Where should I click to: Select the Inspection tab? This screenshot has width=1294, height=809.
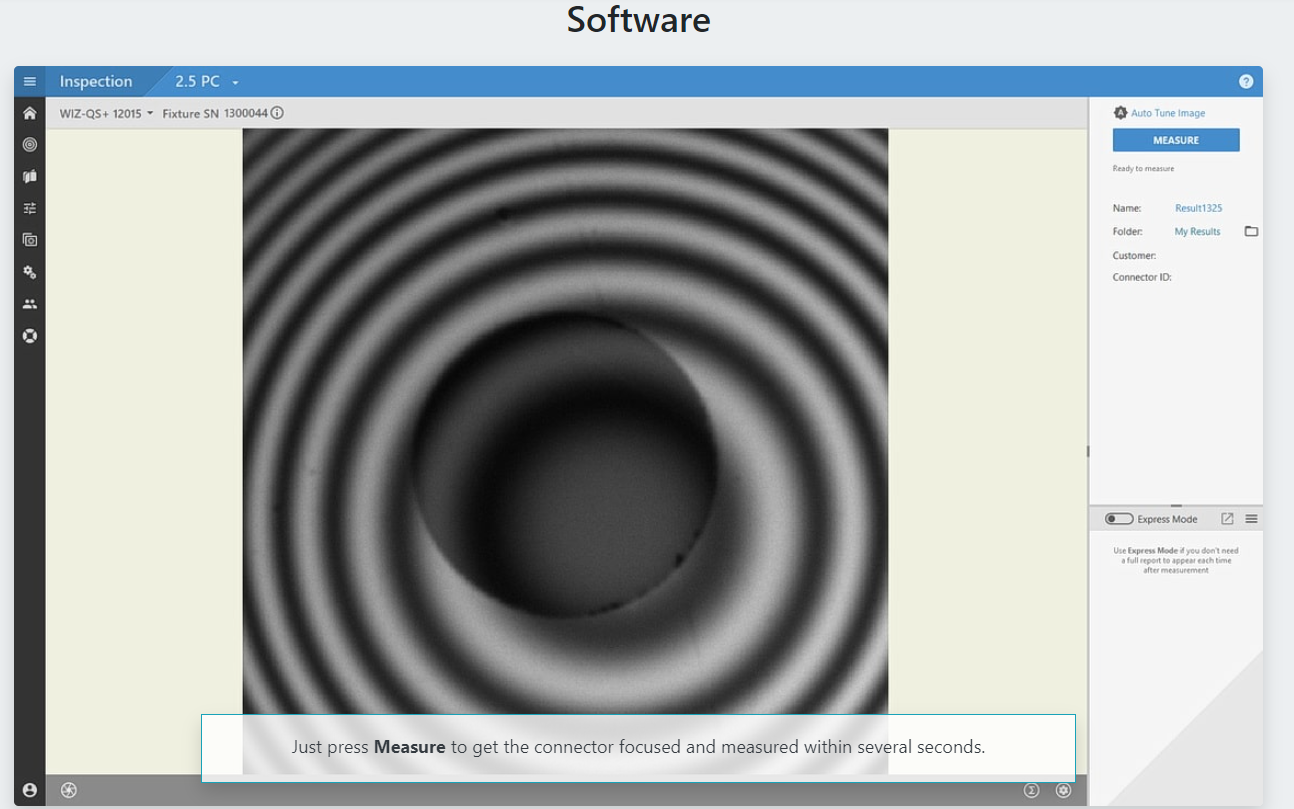click(96, 82)
